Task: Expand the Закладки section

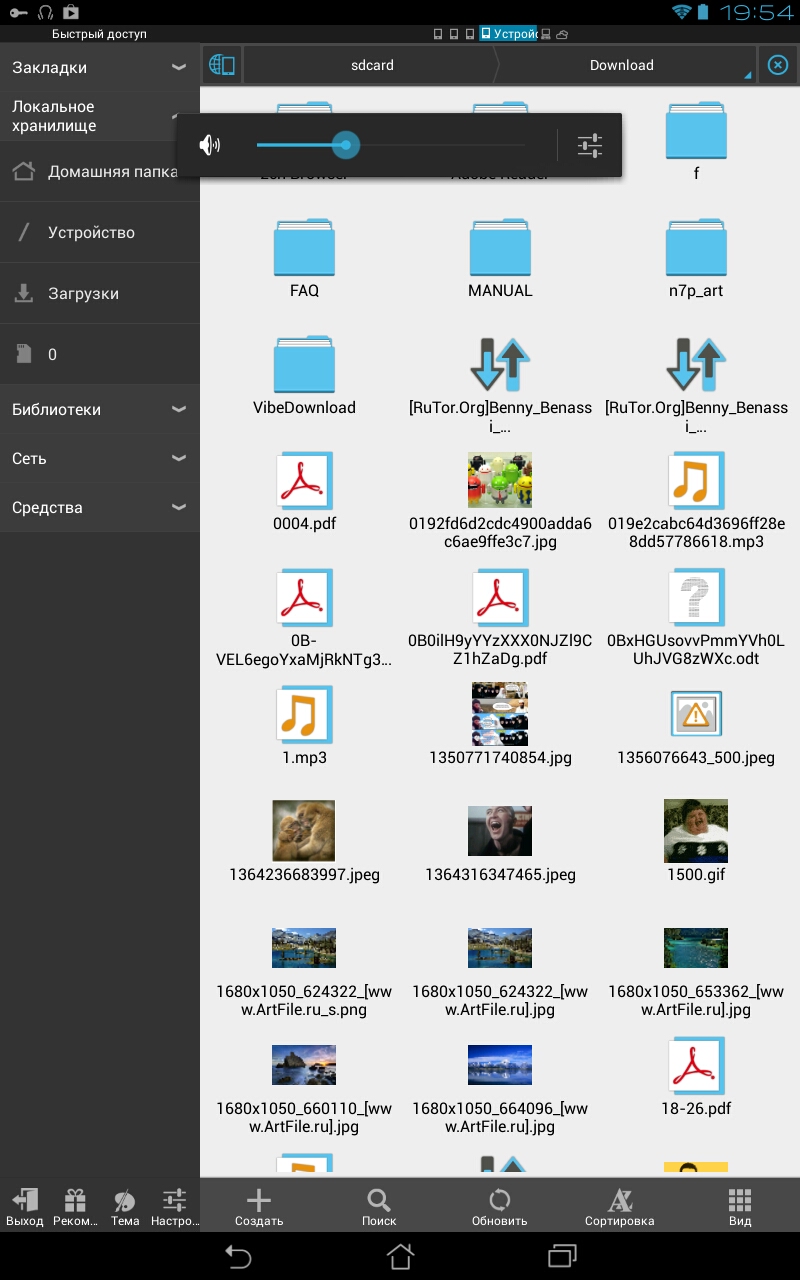Action: tap(100, 67)
